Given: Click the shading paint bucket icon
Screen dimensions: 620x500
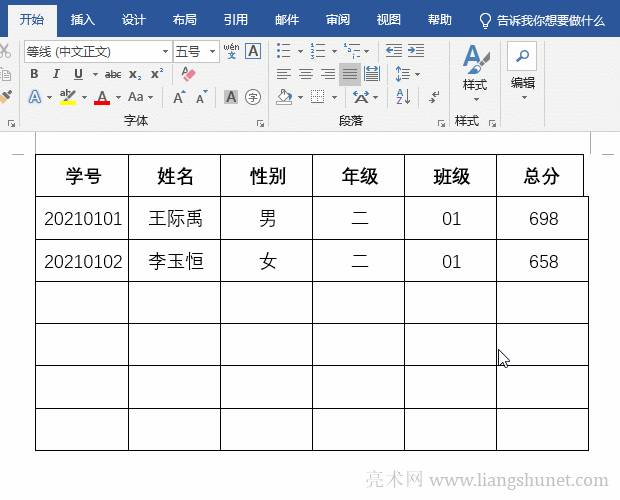Looking at the screenshot, I should point(284,97).
